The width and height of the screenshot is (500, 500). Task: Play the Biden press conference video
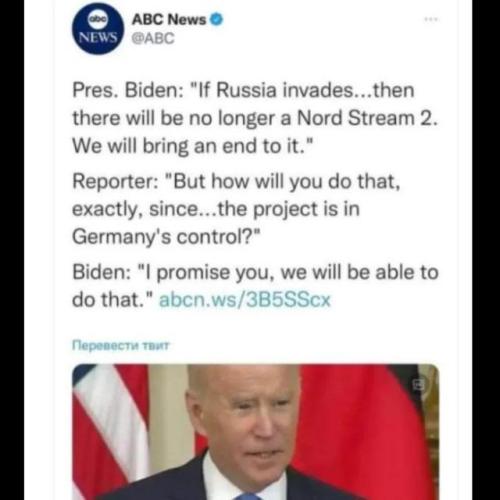coord(255,432)
